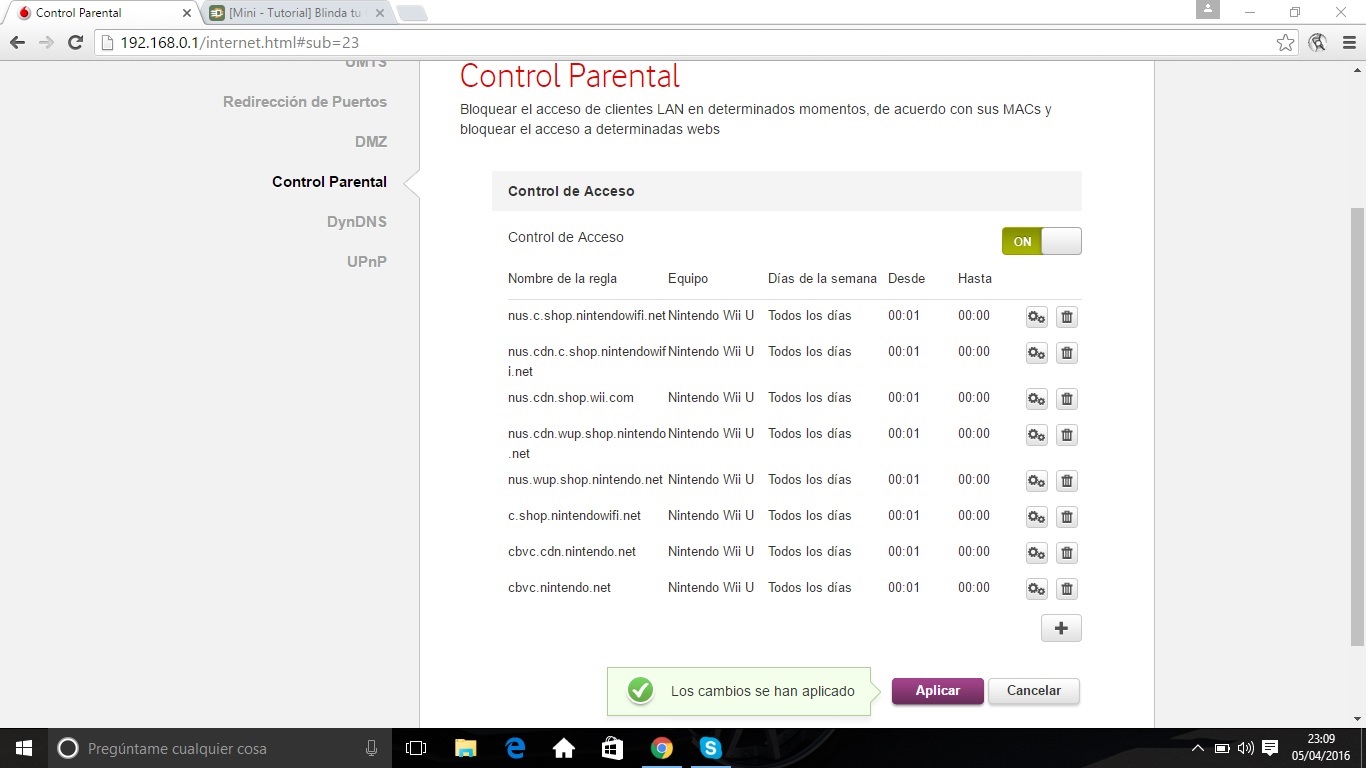
Task: Open Chrome from the taskbar
Action: [662, 748]
